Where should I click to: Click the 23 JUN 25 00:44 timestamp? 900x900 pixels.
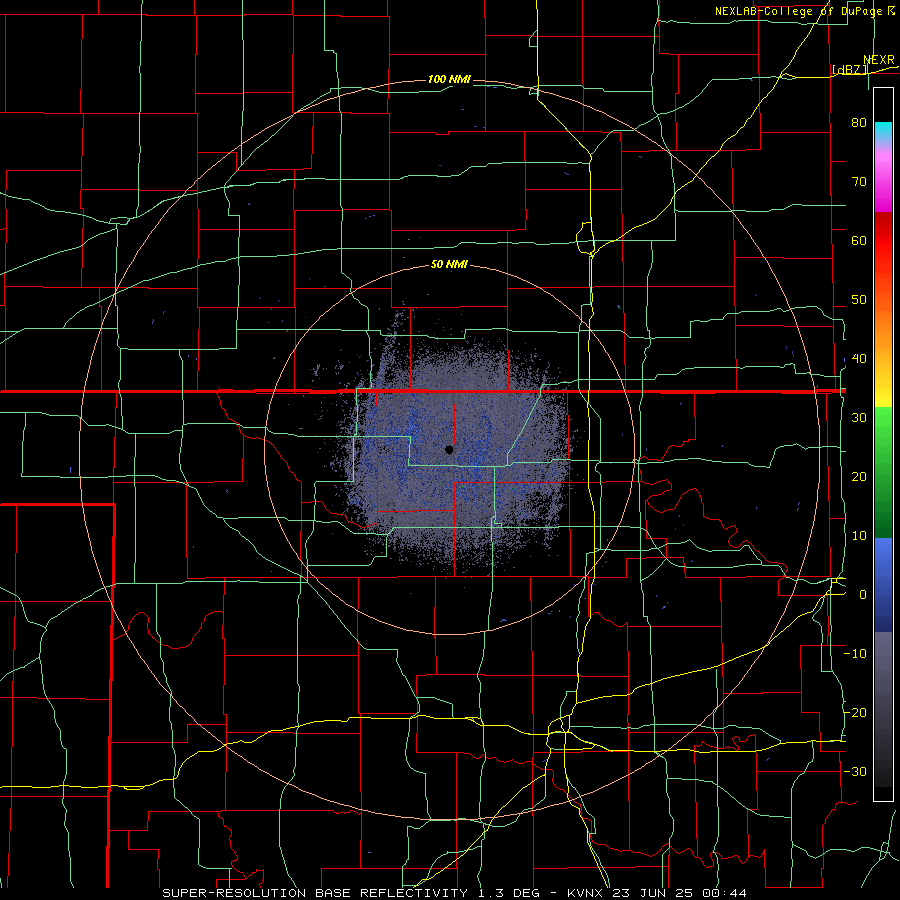682,893
